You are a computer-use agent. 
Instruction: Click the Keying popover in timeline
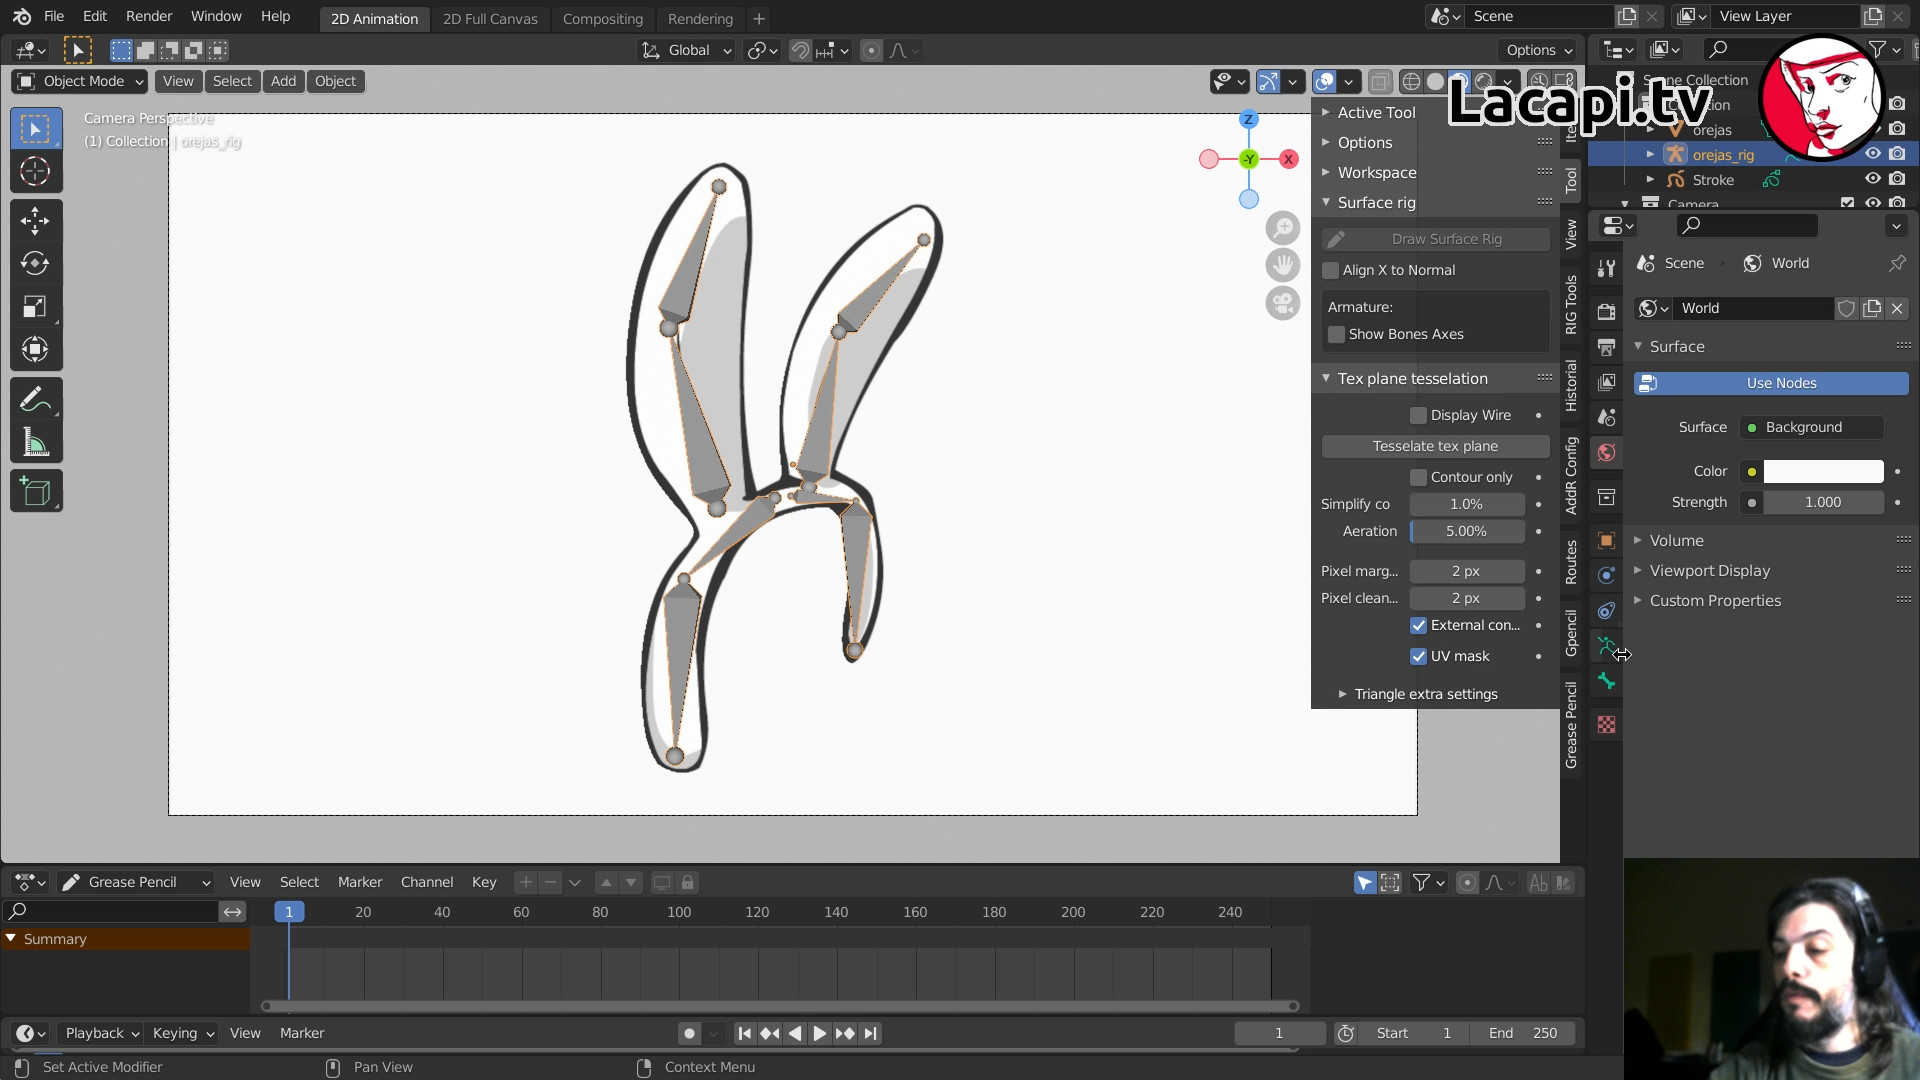182,1033
